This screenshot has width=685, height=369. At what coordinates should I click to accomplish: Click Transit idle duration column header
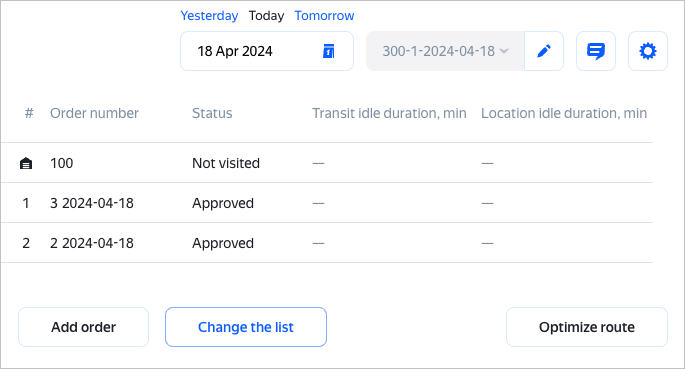[389, 113]
